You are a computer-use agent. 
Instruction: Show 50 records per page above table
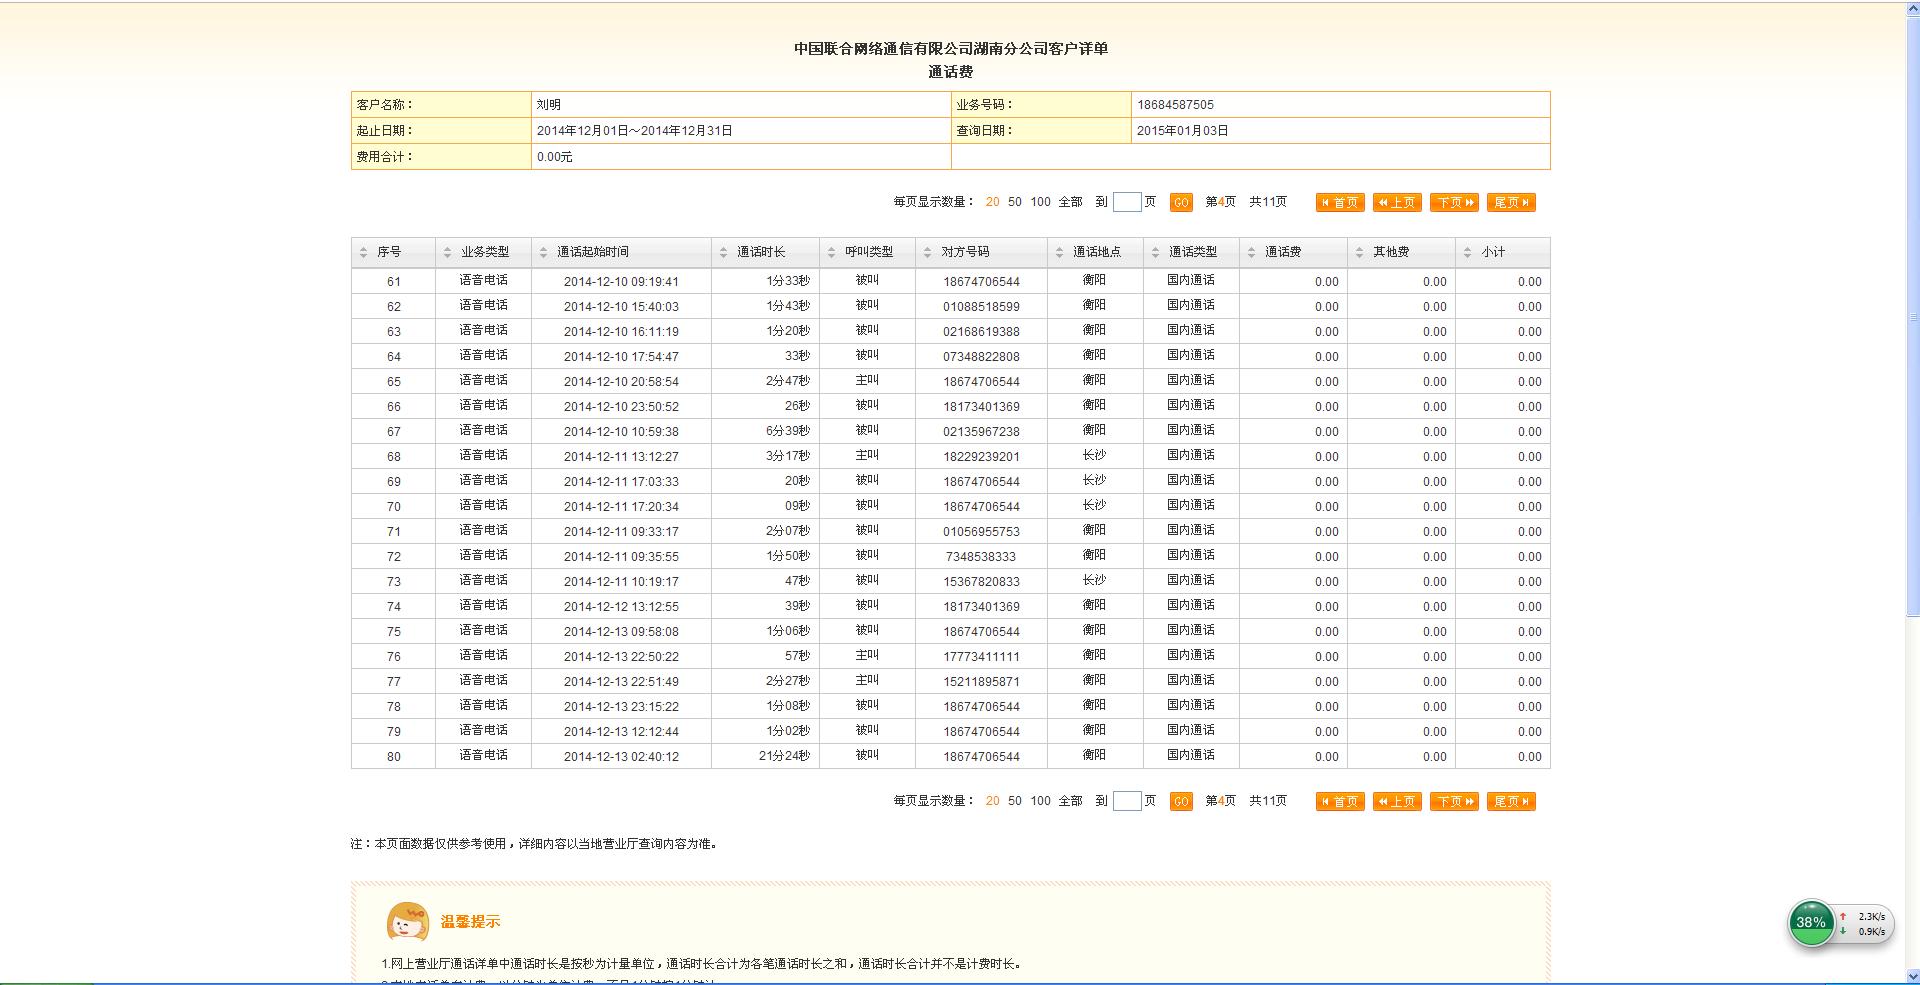coord(1014,202)
